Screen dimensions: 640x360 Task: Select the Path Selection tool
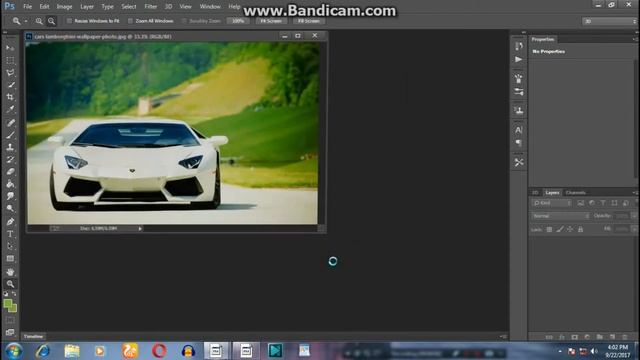click(10, 247)
